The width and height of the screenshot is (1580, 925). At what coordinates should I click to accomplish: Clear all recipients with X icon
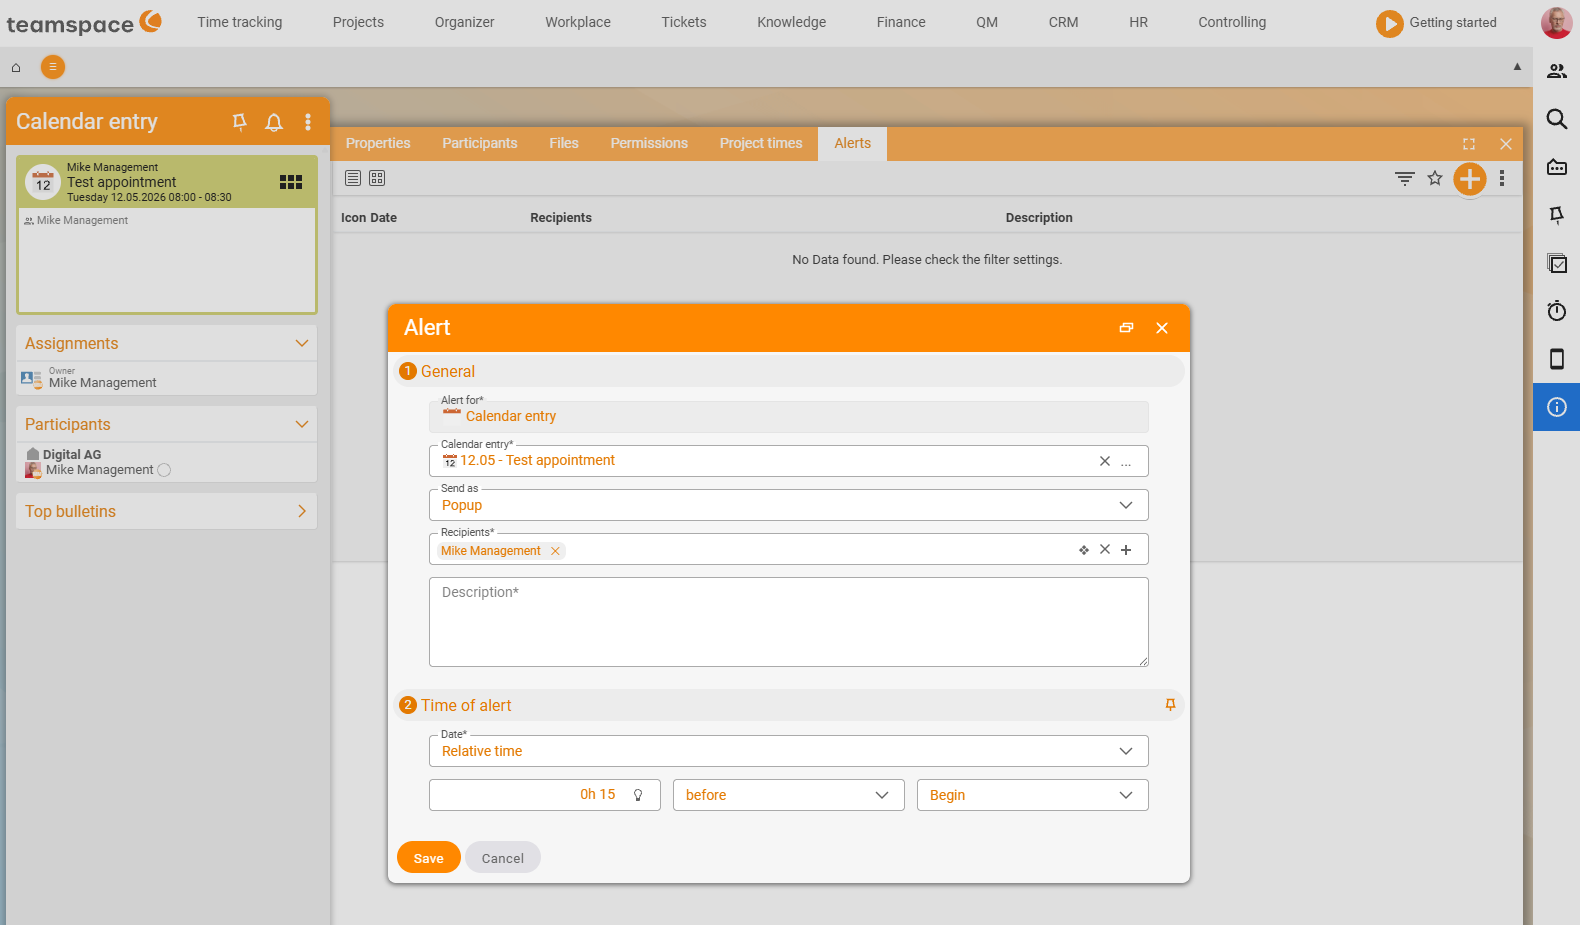1105,549
